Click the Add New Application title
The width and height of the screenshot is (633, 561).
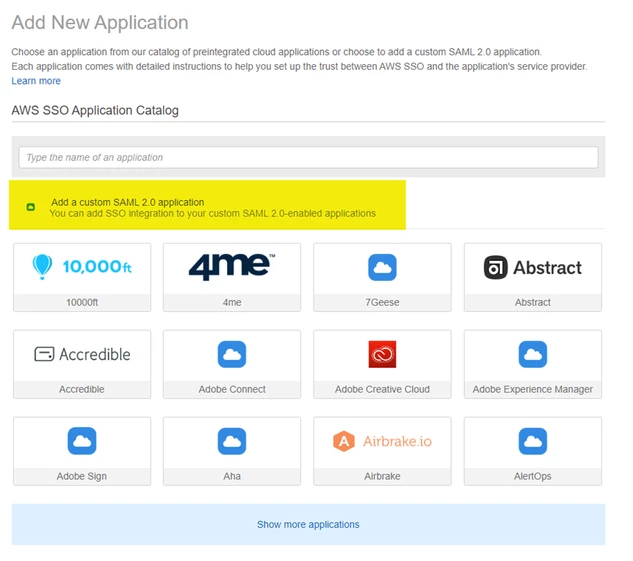[x=100, y=22]
